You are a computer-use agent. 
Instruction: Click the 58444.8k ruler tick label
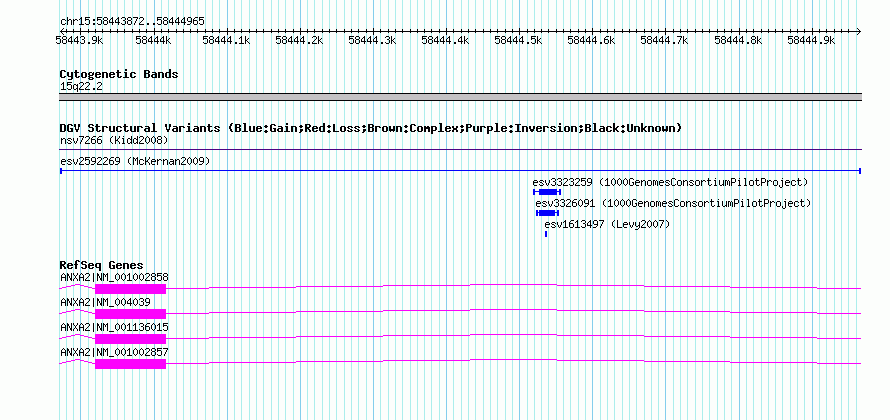point(738,40)
